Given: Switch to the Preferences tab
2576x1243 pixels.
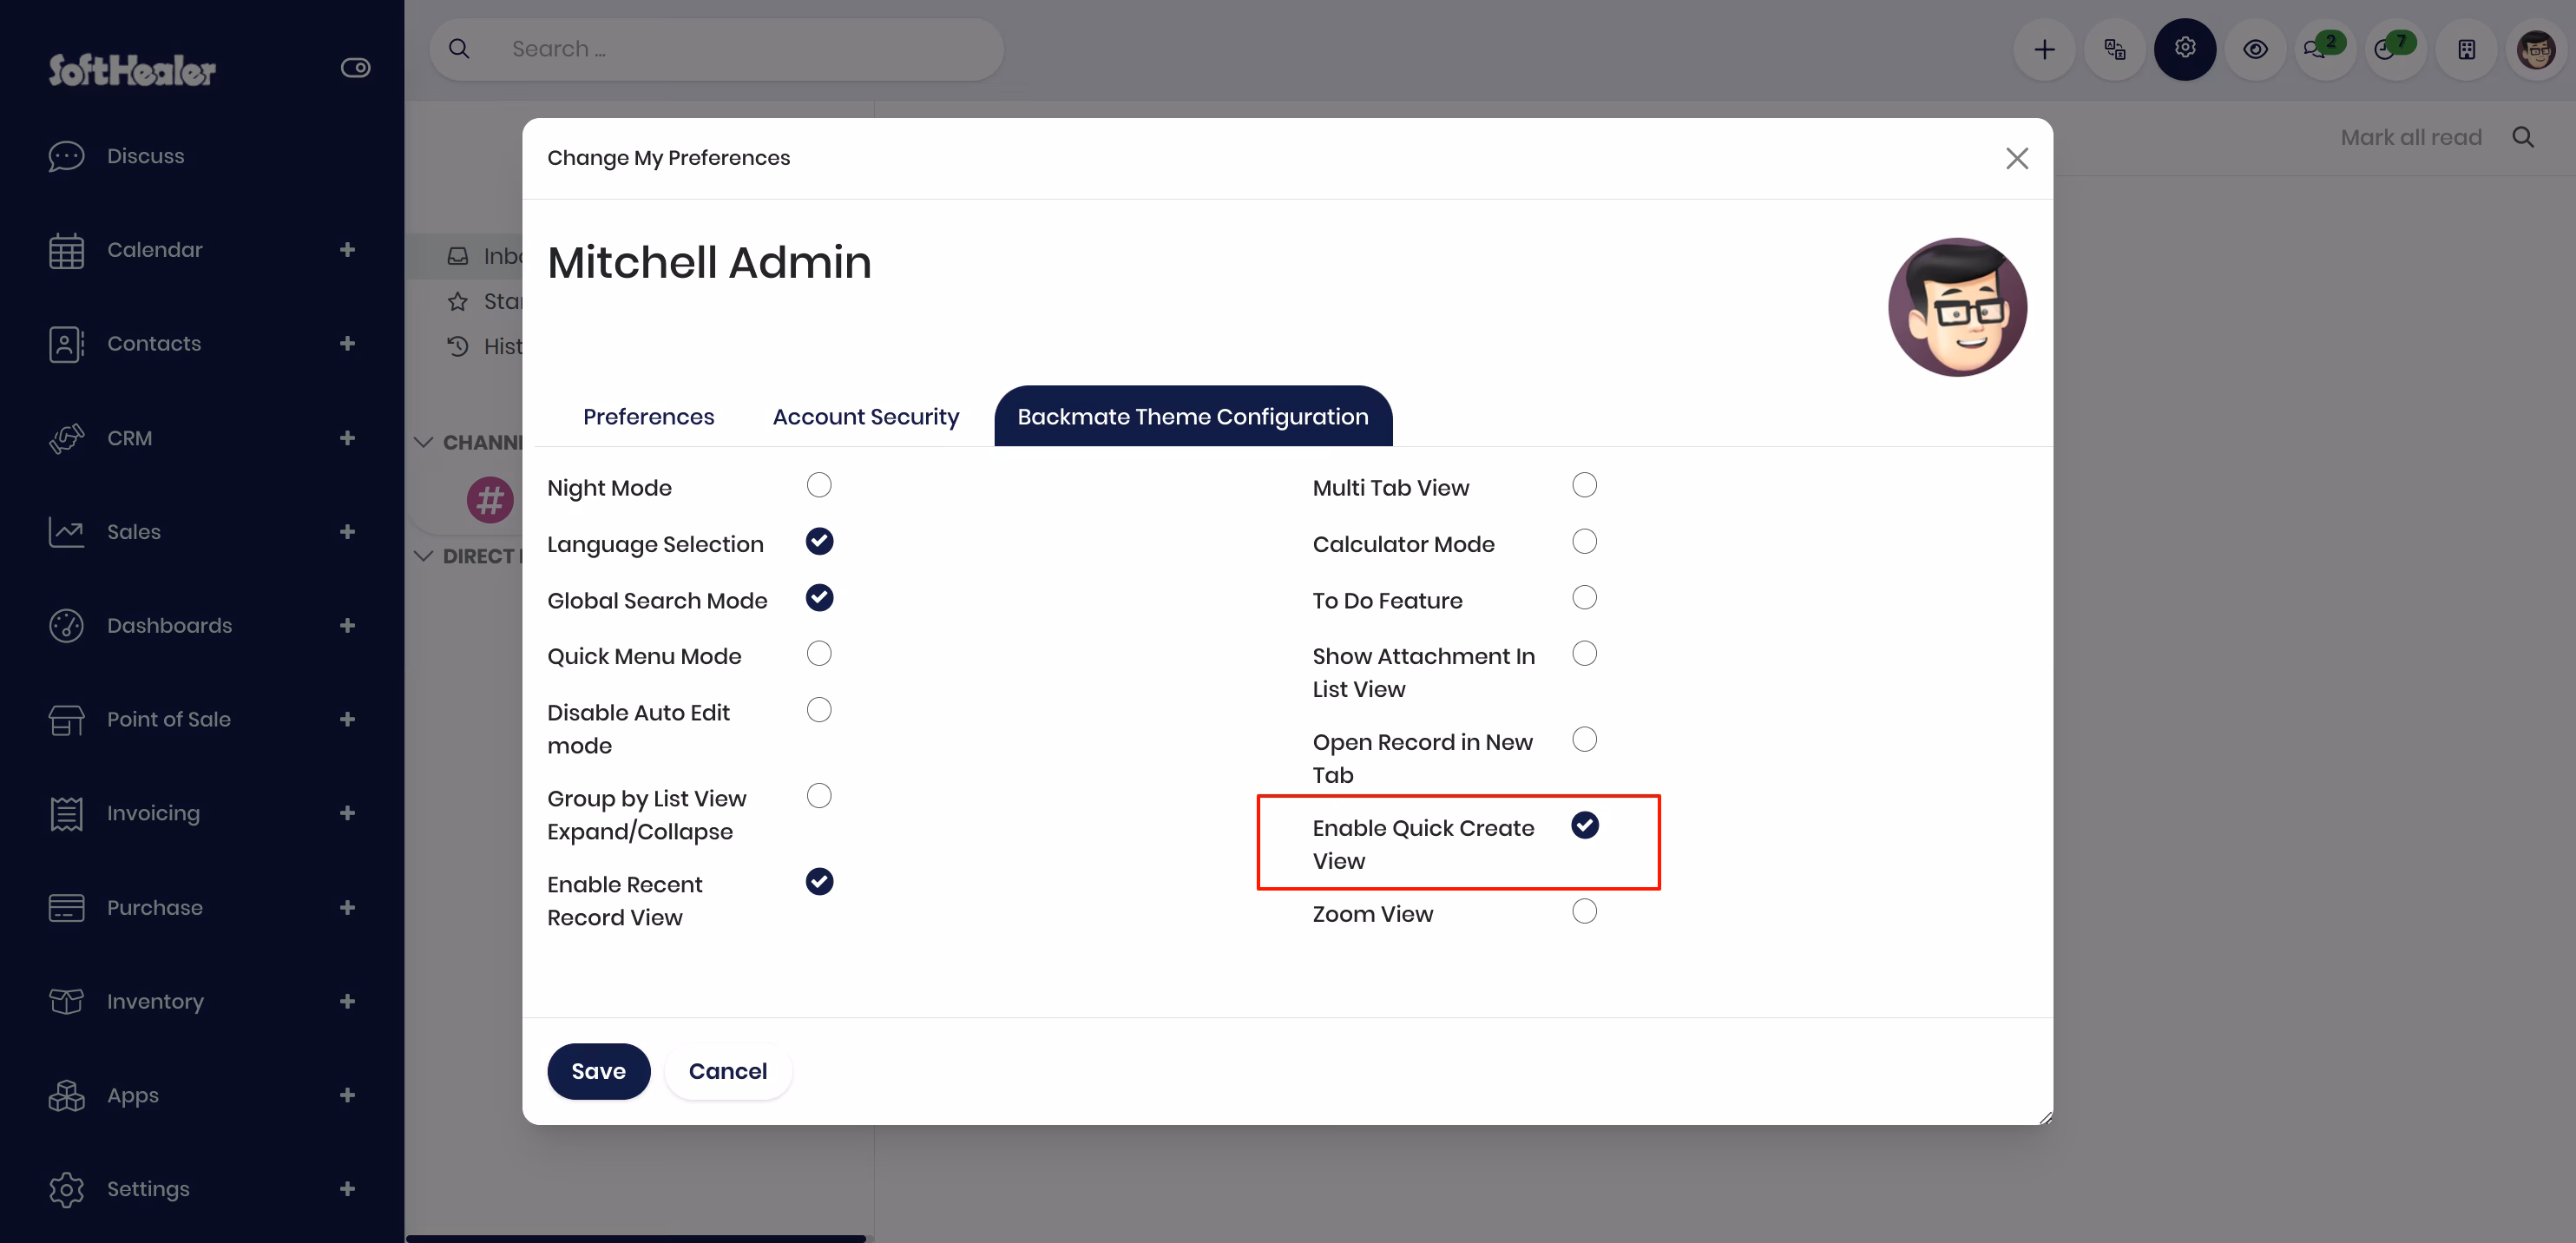Looking at the screenshot, I should pyautogui.click(x=648, y=417).
